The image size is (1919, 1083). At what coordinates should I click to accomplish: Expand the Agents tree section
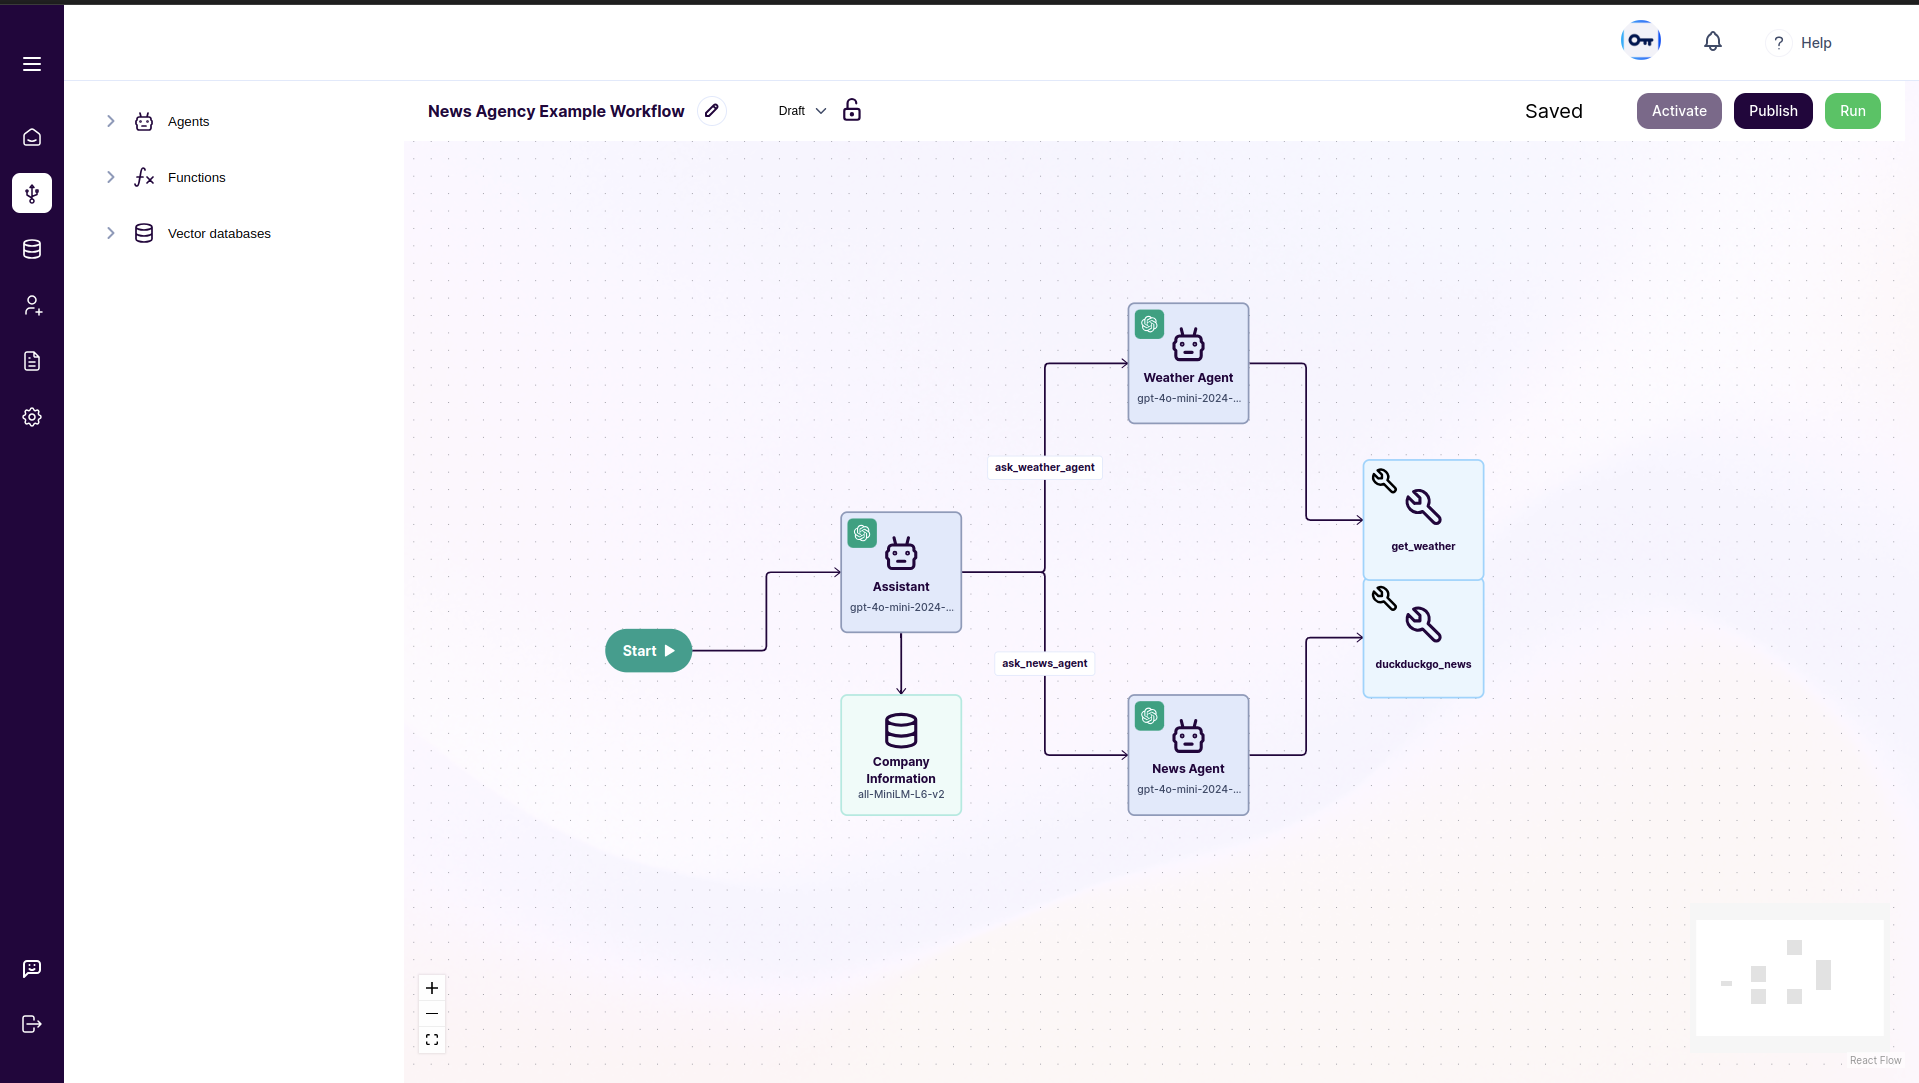111,121
